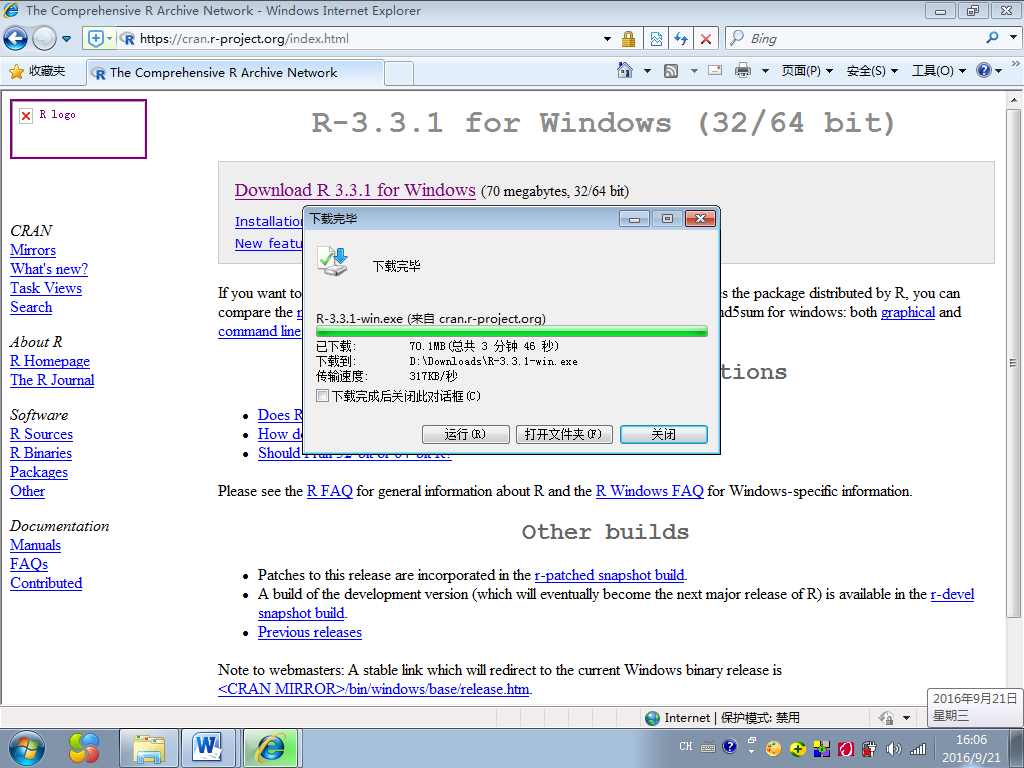
Task: Click the 关闭 button in download dialog
Action: click(664, 434)
